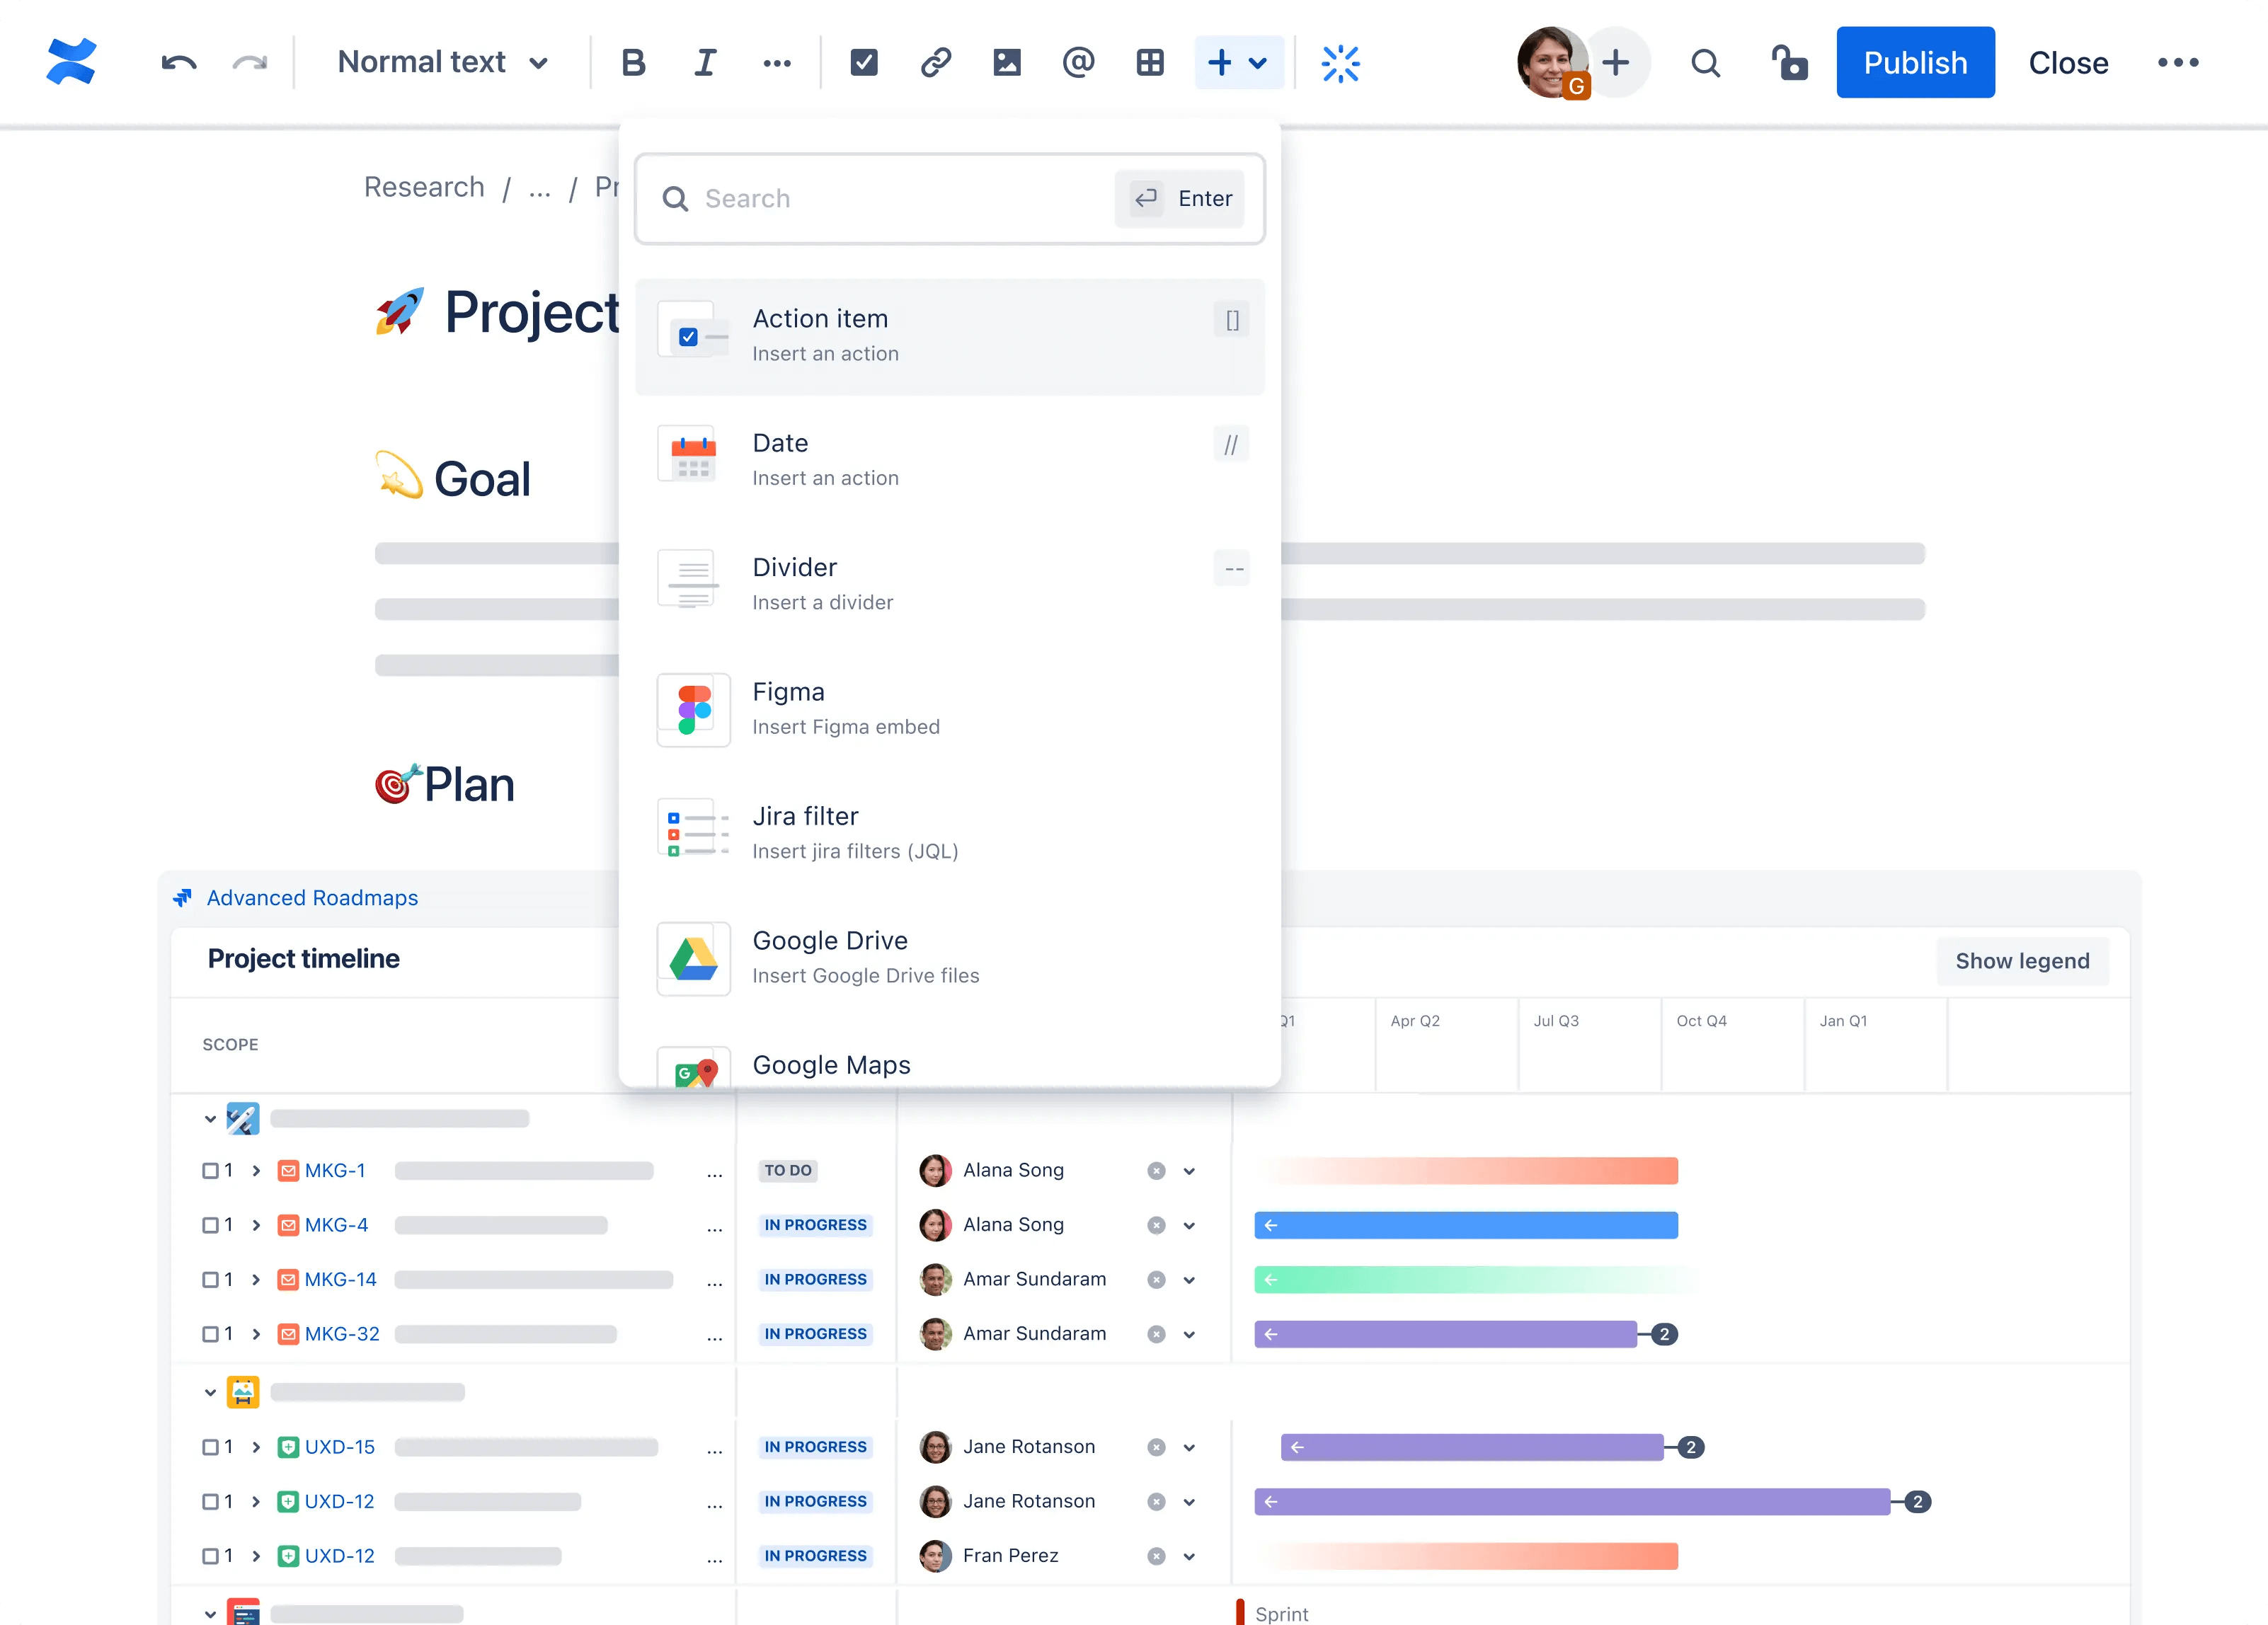2268x1625 pixels.
Task: Click the UXD-15 in-progress status
Action: (815, 1446)
